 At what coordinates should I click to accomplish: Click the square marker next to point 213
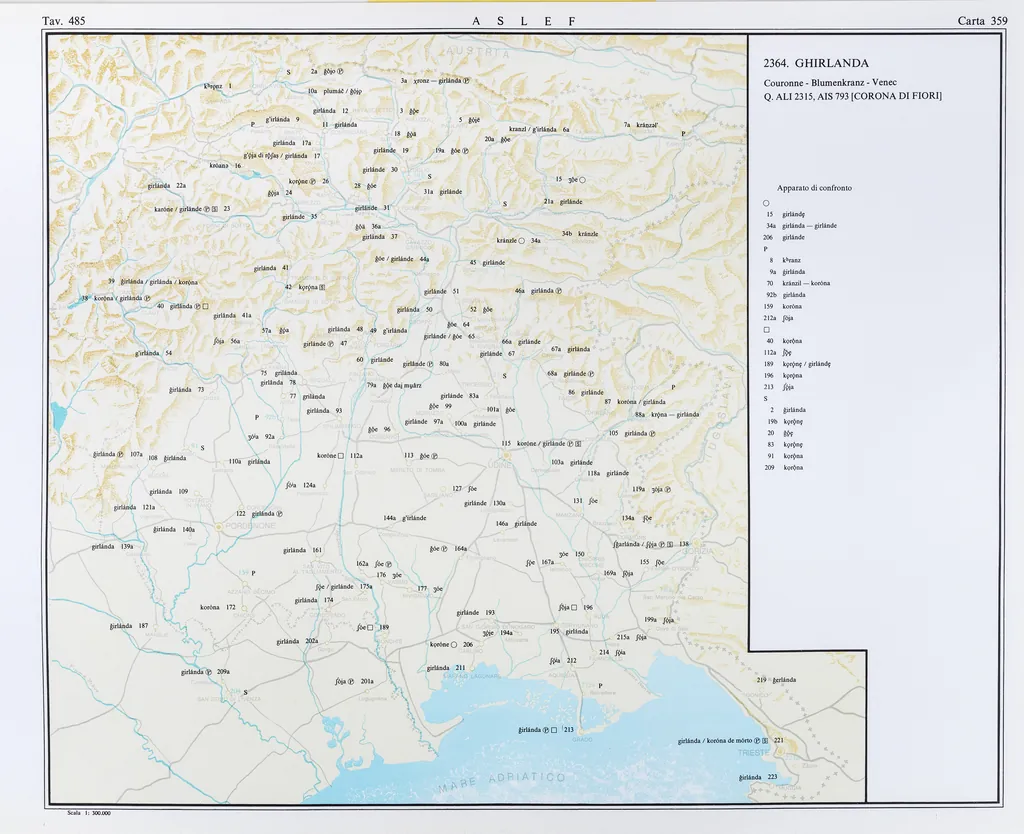pos(554,731)
